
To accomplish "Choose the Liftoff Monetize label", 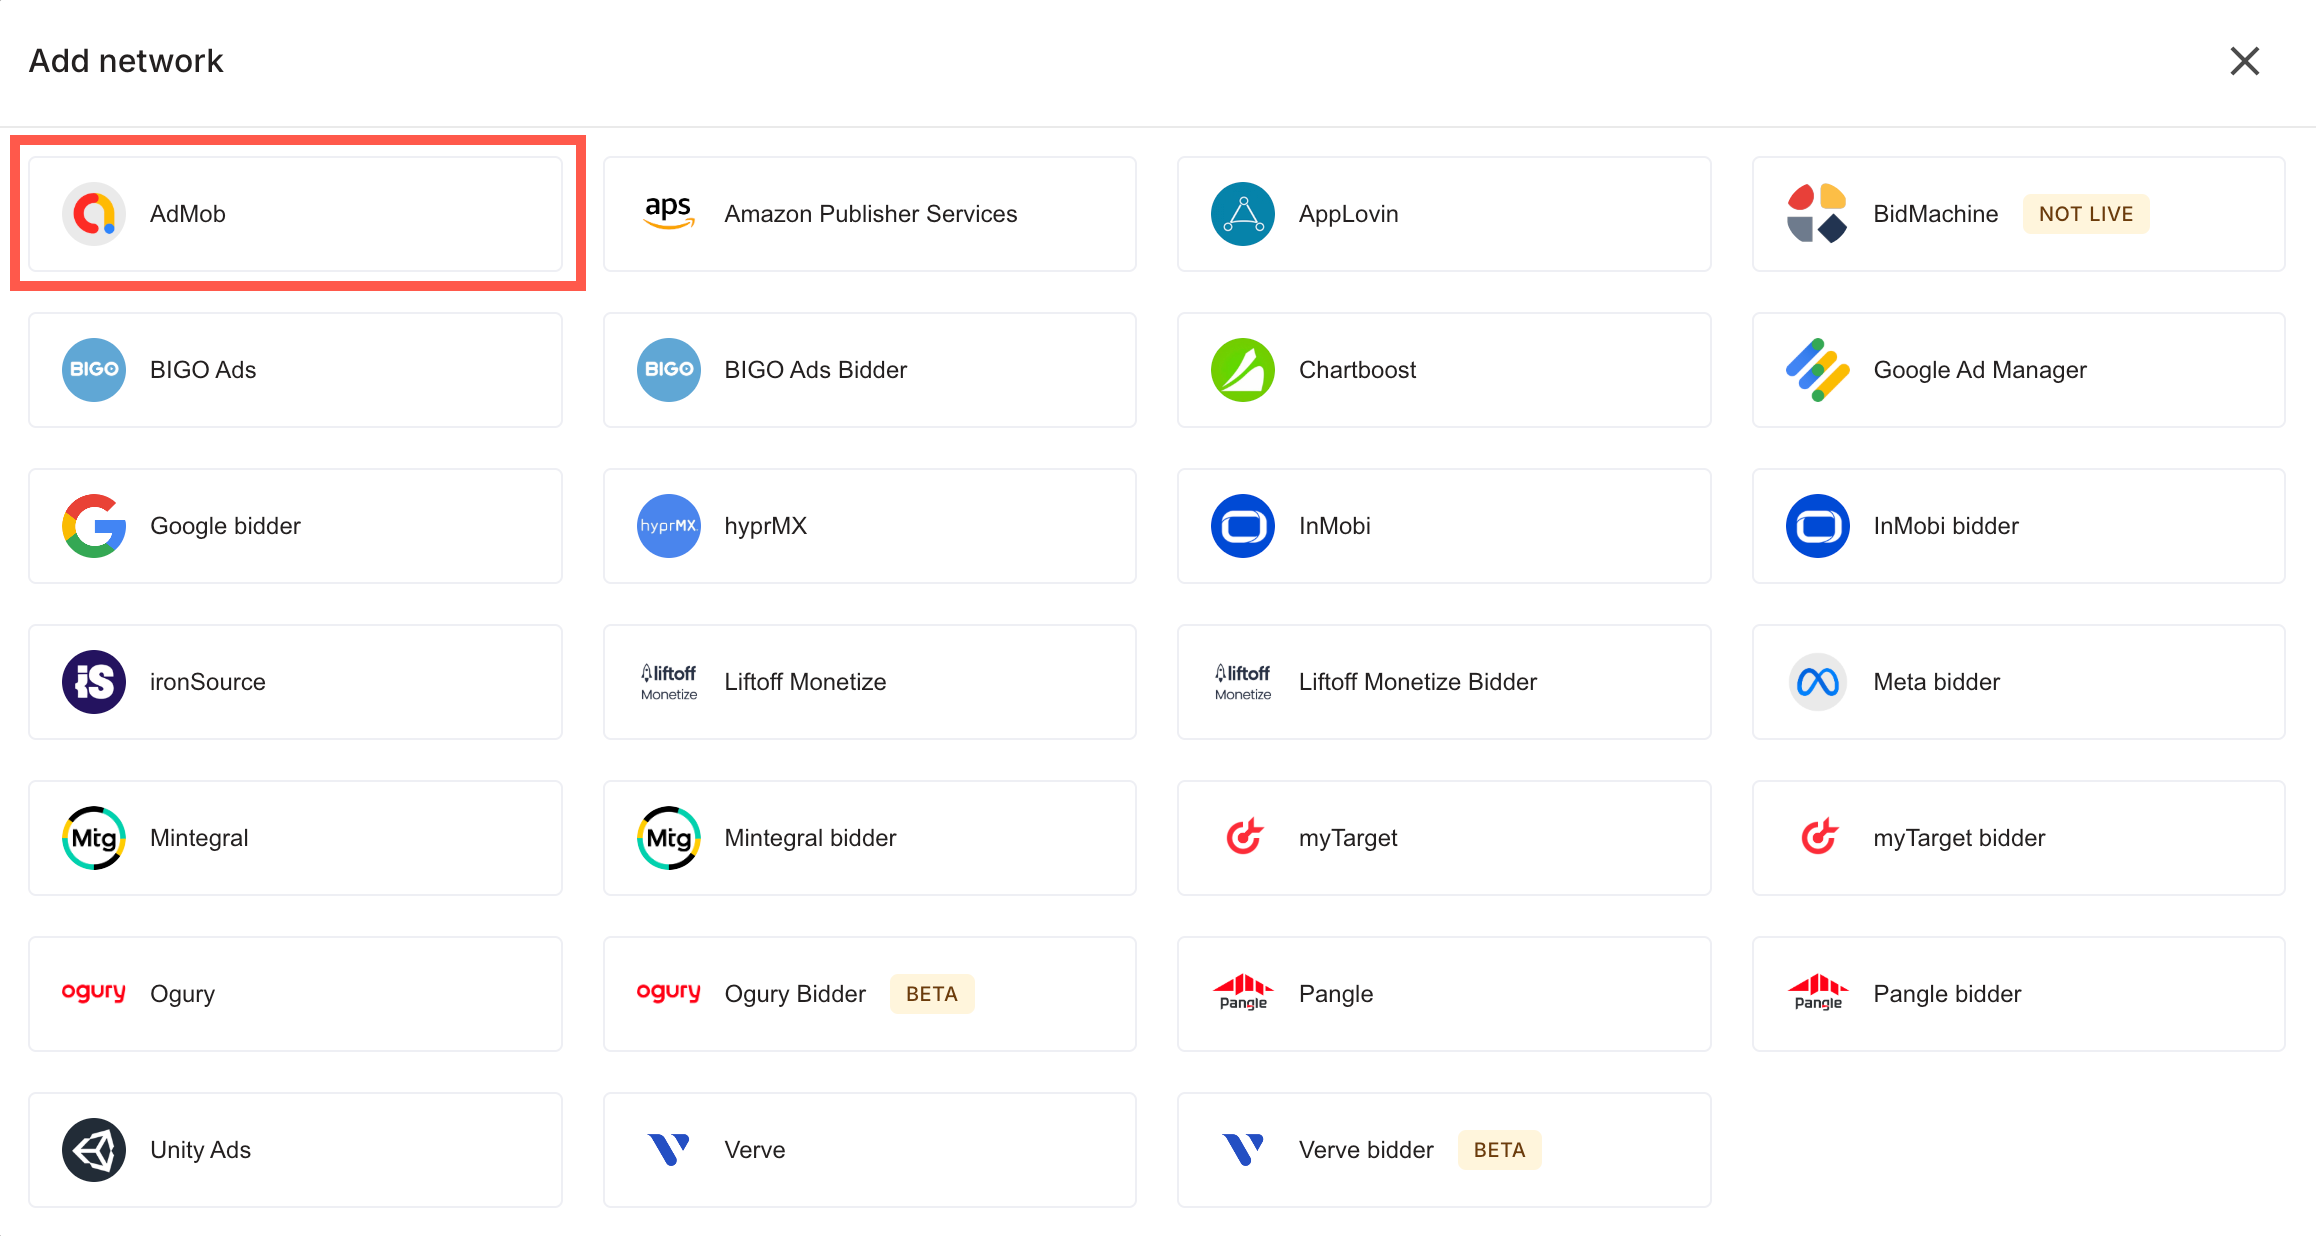I will pyautogui.click(x=806, y=682).
